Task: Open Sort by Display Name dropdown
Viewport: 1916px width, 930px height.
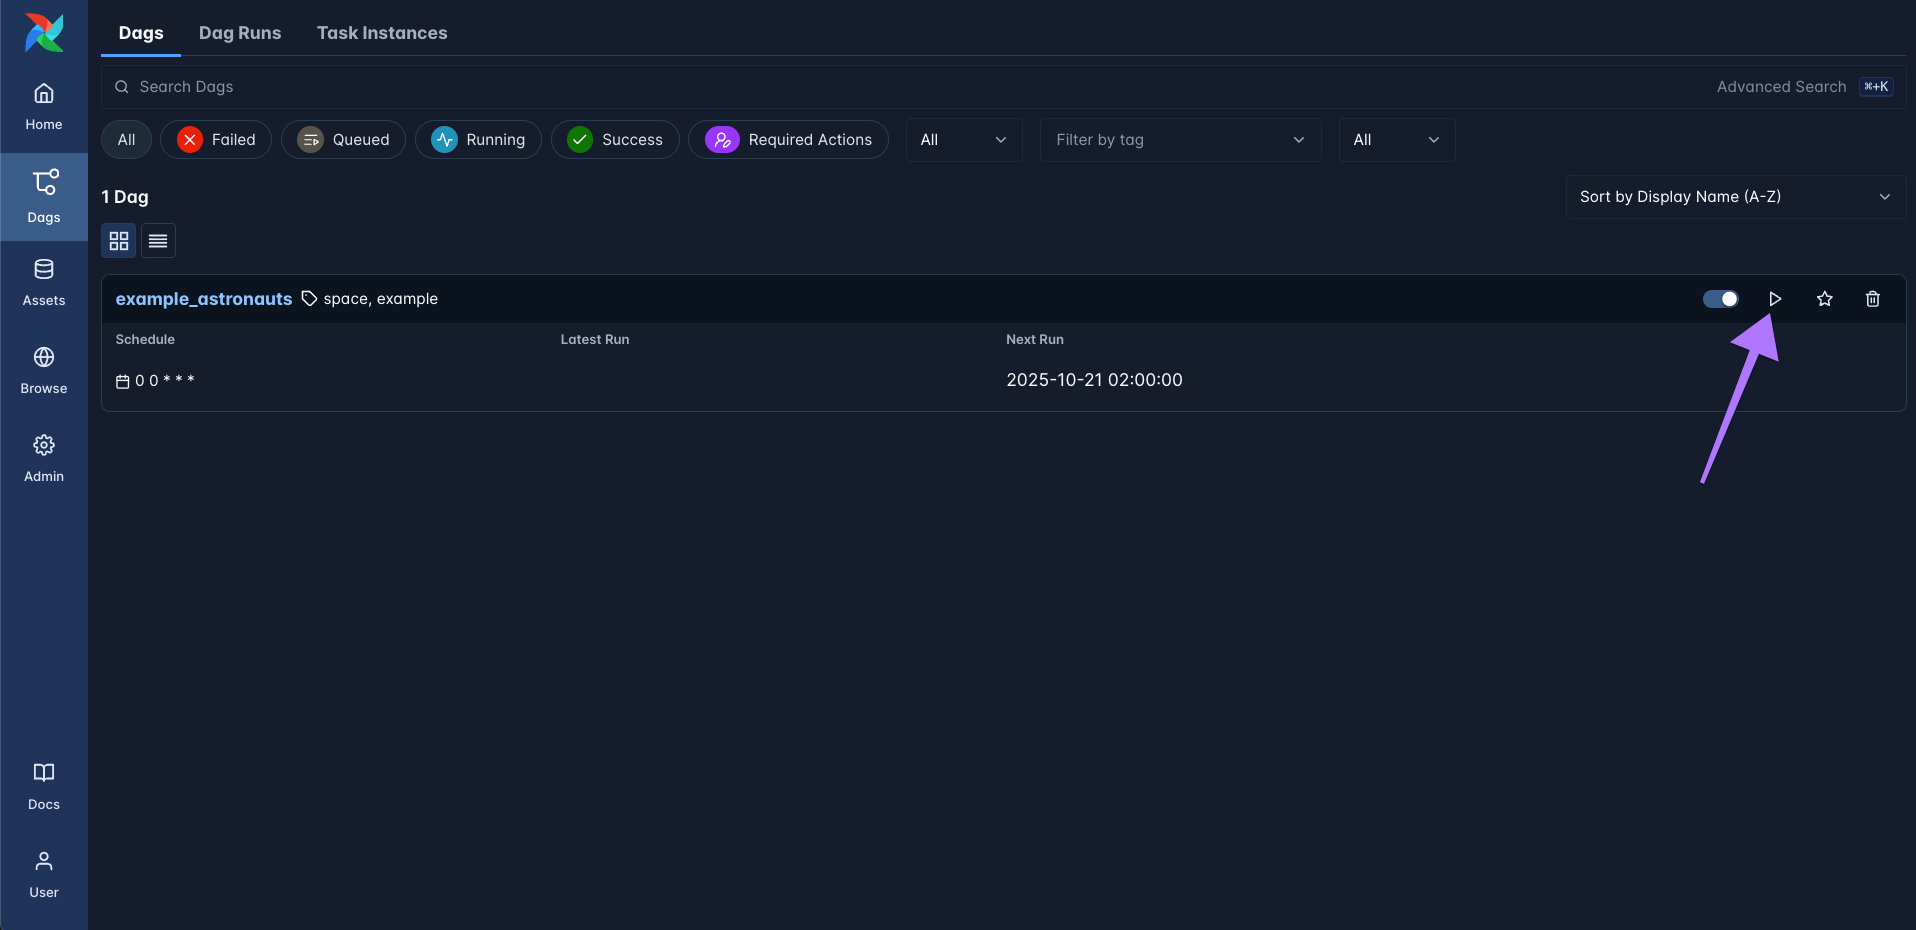Action: (x=1735, y=197)
